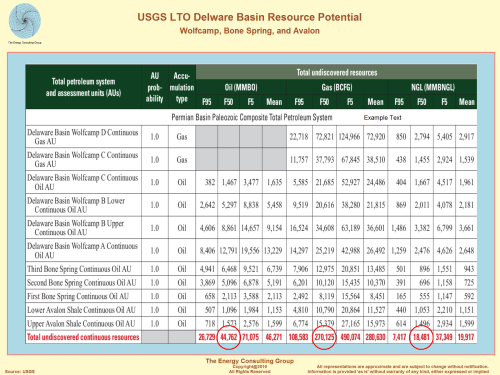Viewport: 500px width, 375px height.
Task: Click the Accumulation type column header
Action: pyautogui.click(x=182, y=87)
